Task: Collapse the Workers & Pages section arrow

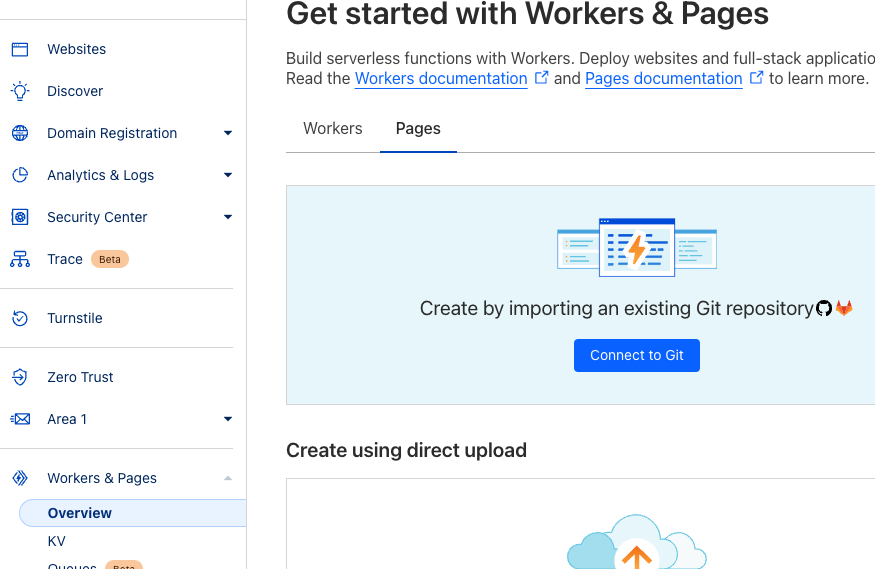Action: pyautogui.click(x=228, y=478)
